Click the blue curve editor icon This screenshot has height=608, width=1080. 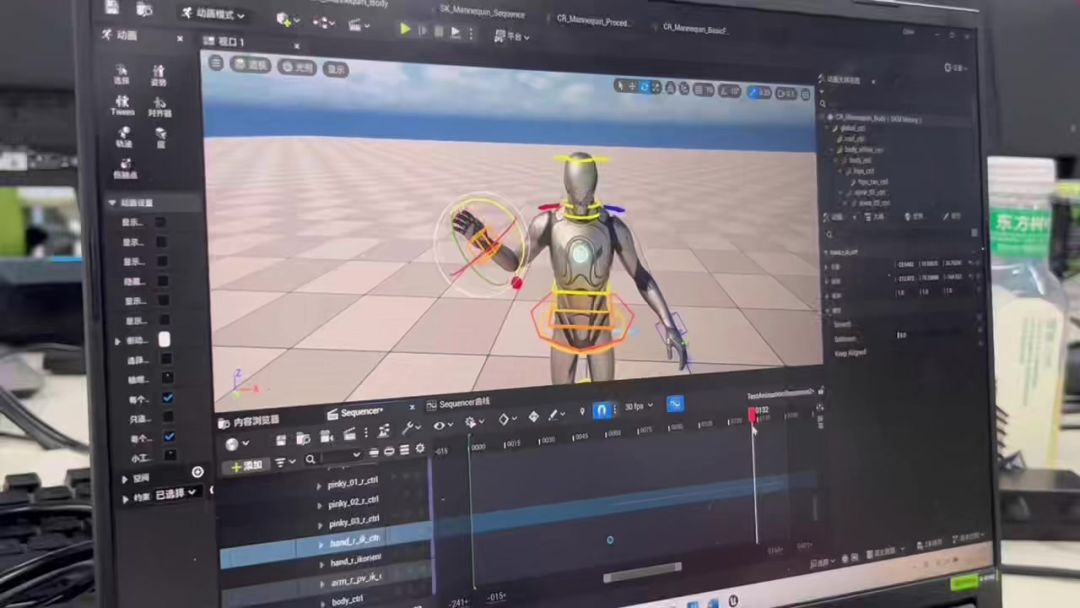click(x=675, y=404)
